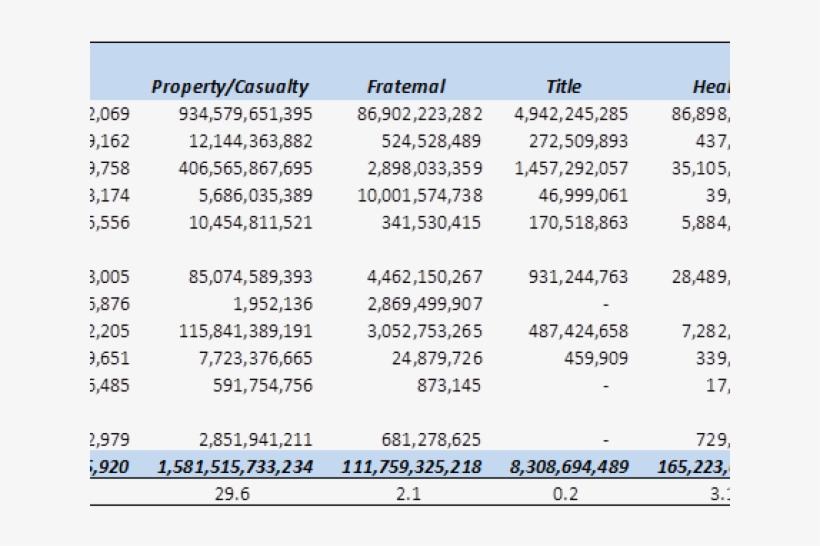Select the bold total 1,581,515,733,234
The width and height of the screenshot is (820, 546).
pos(235,466)
